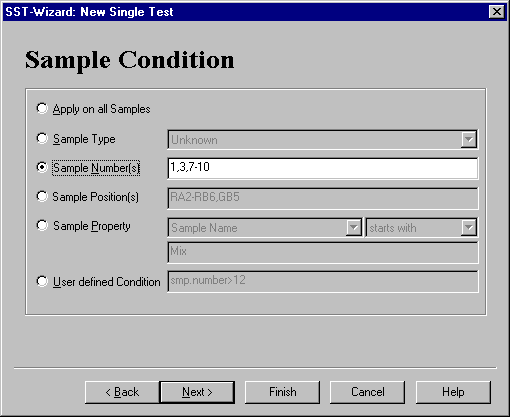
Task: Click the Sample Position(s) field showing RA2-RB6,GB5
Action: (x=323, y=198)
